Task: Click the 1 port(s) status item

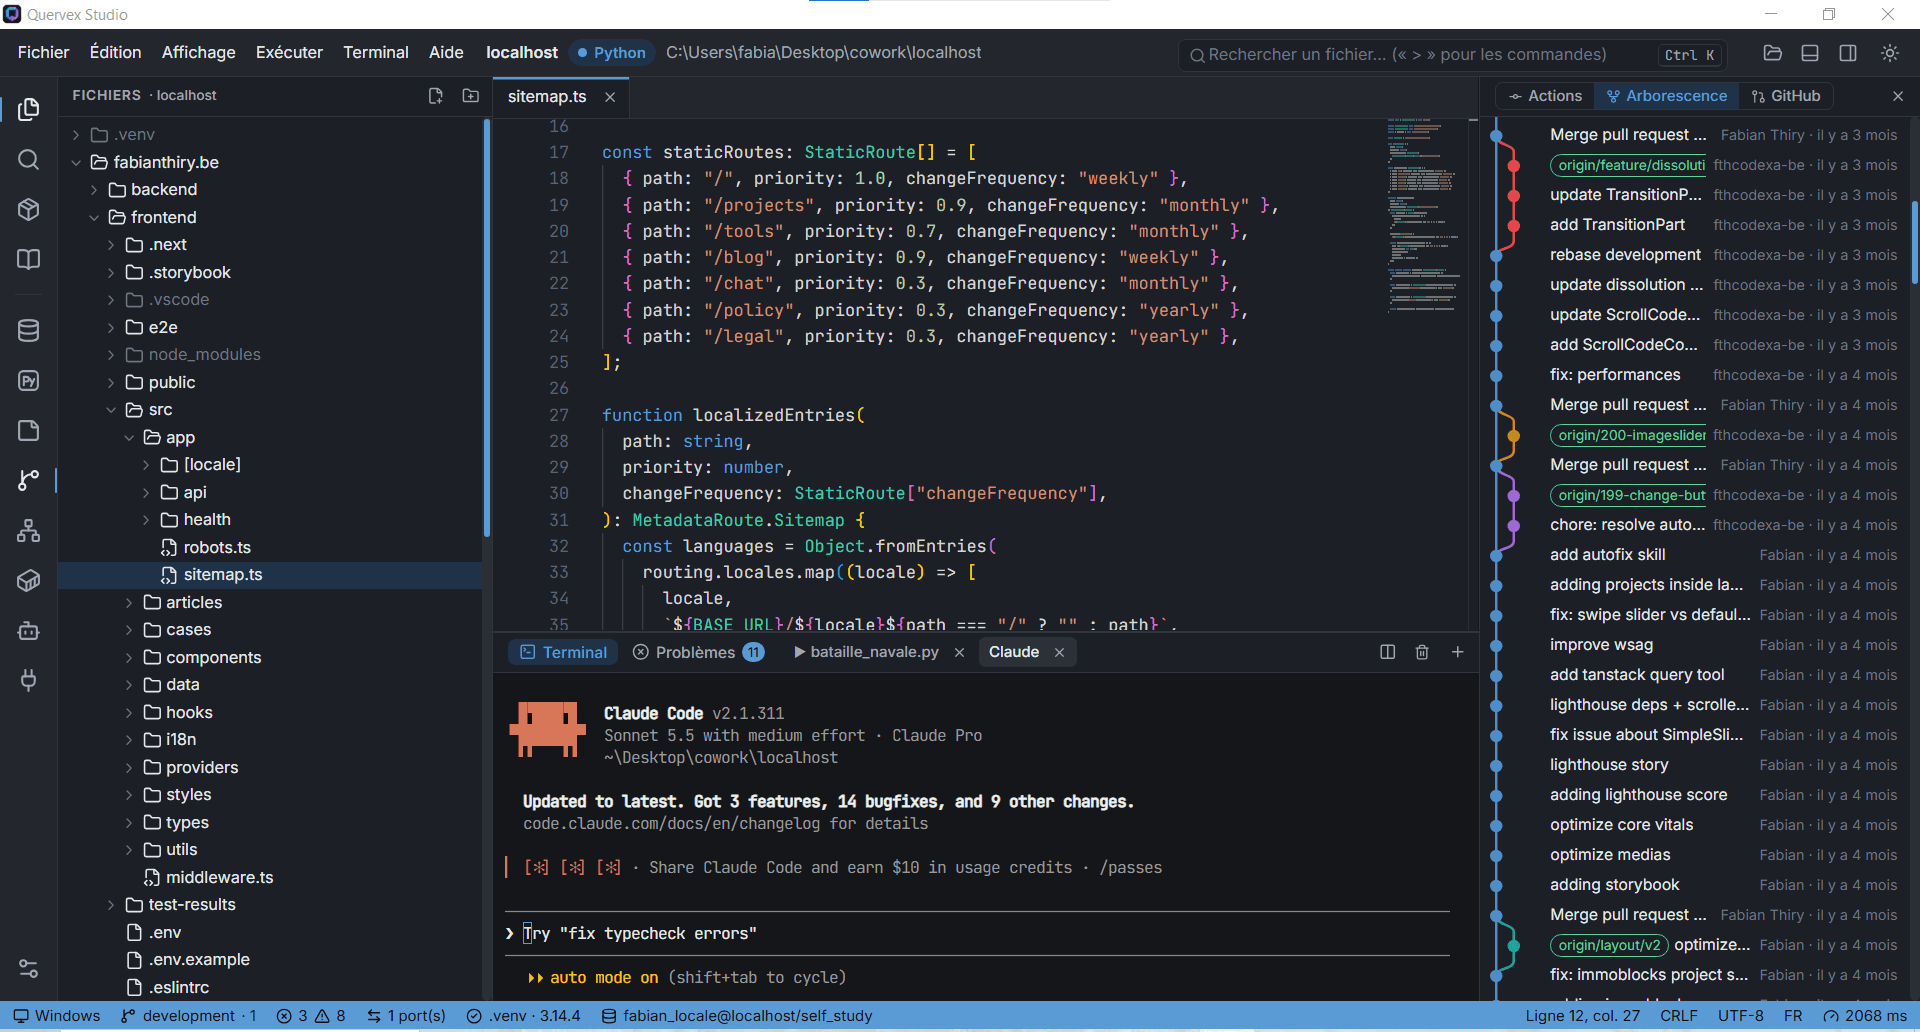Action: [x=406, y=1016]
